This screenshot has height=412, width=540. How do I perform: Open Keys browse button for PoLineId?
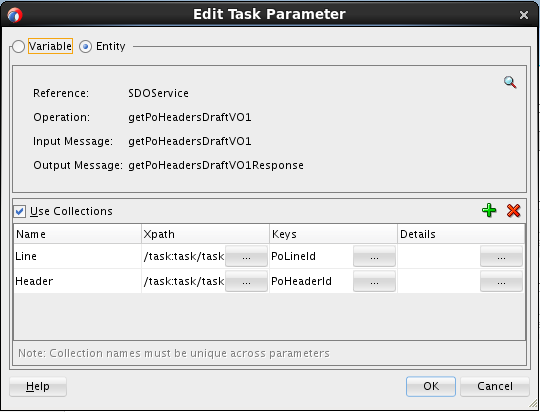[x=374, y=256]
